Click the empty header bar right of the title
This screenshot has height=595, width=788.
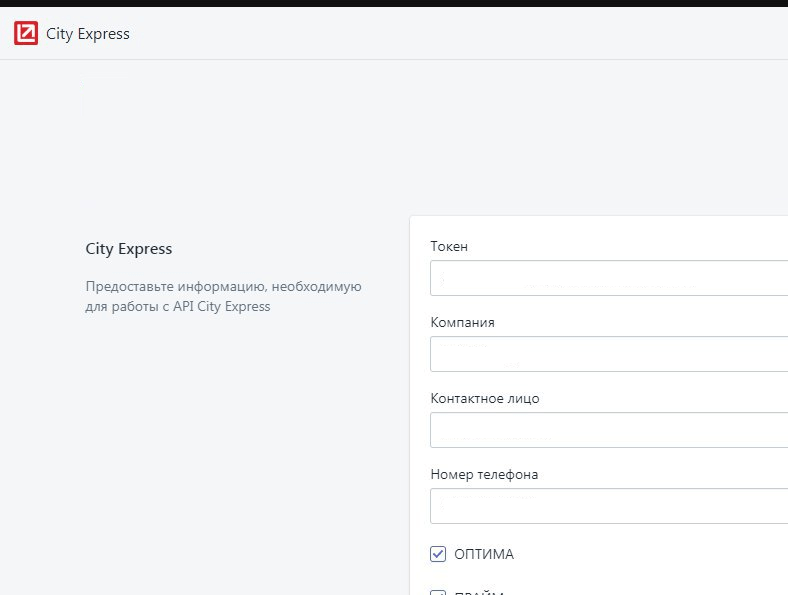[450, 34]
